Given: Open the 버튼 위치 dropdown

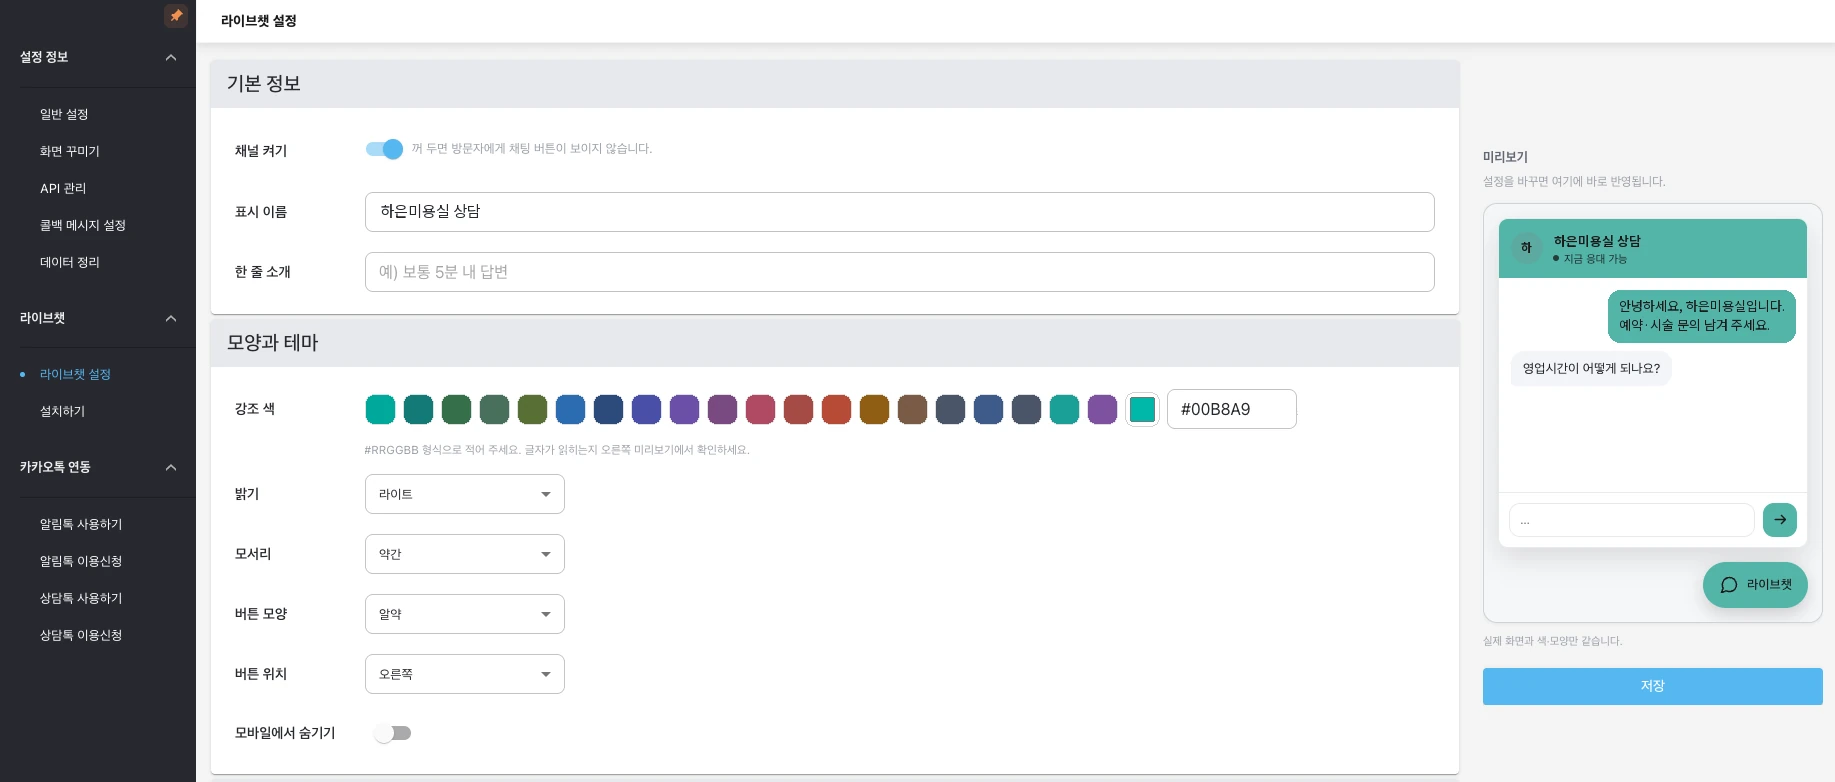Looking at the screenshot, I should point(465,674).
